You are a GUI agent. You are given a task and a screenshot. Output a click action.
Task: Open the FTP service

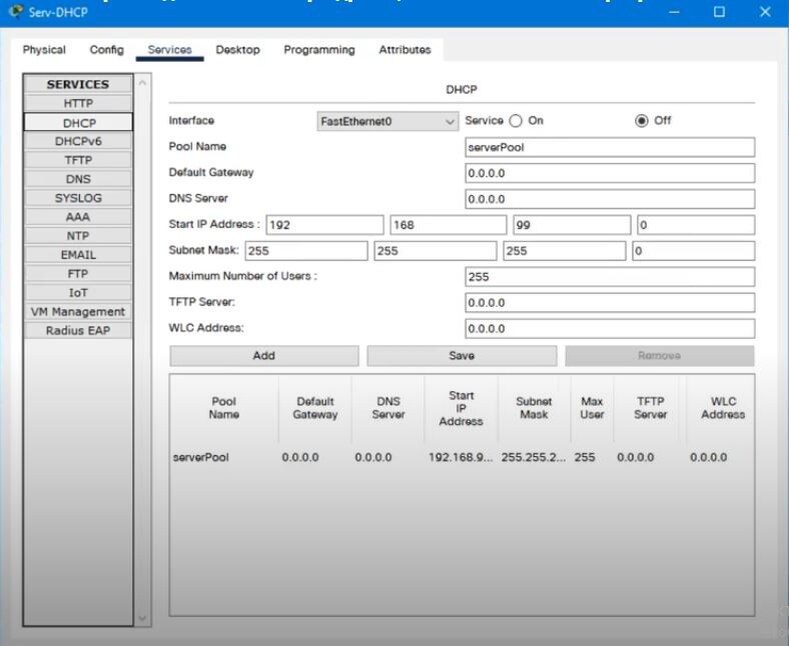pos(78,274)
